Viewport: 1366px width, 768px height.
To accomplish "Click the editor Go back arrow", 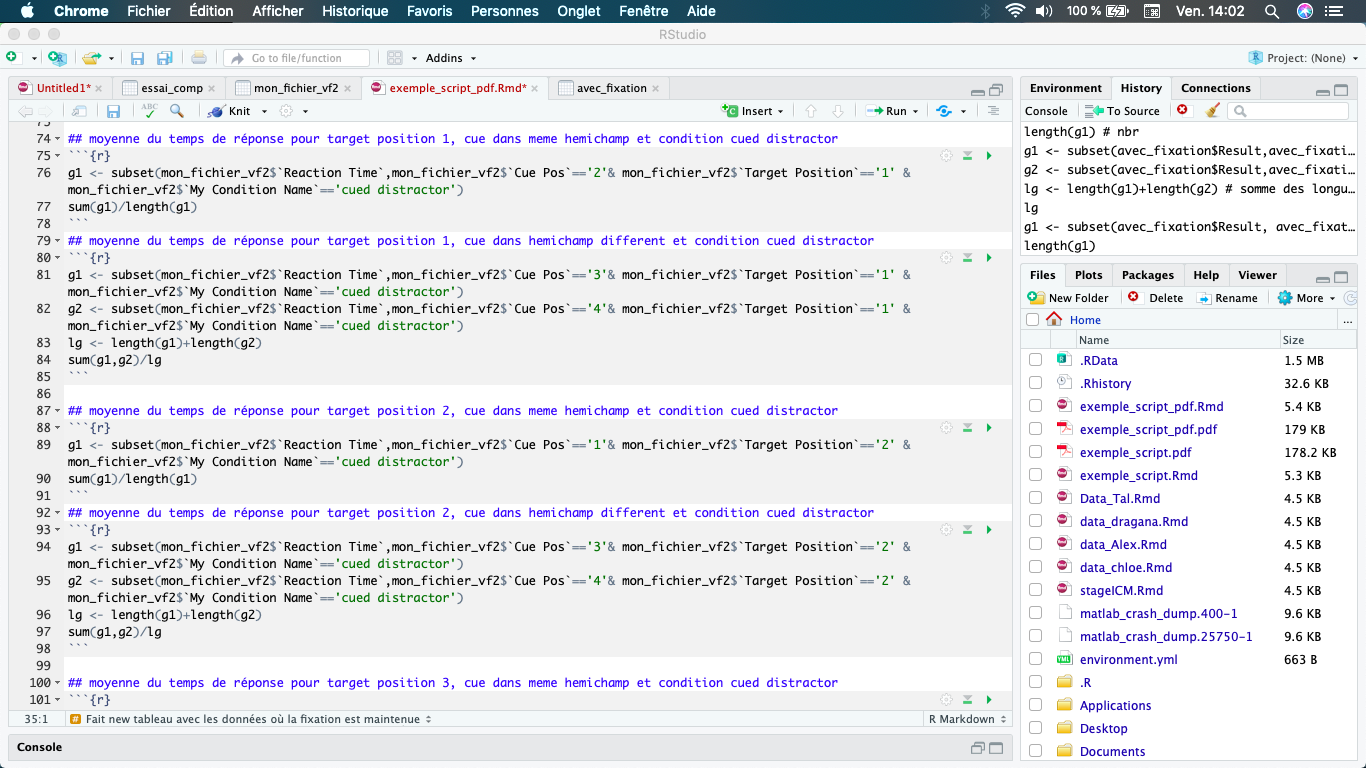I will pos(25,111).
